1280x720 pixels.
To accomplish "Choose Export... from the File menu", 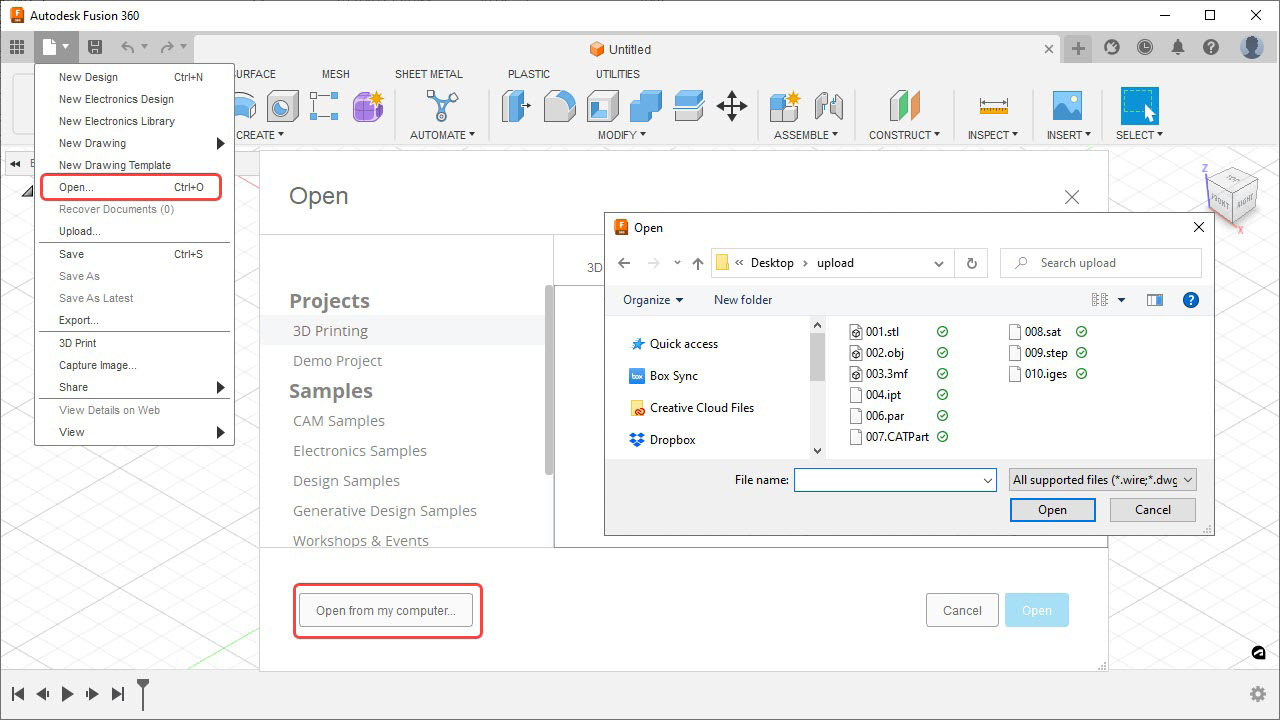I will click(x=134, y=320).
